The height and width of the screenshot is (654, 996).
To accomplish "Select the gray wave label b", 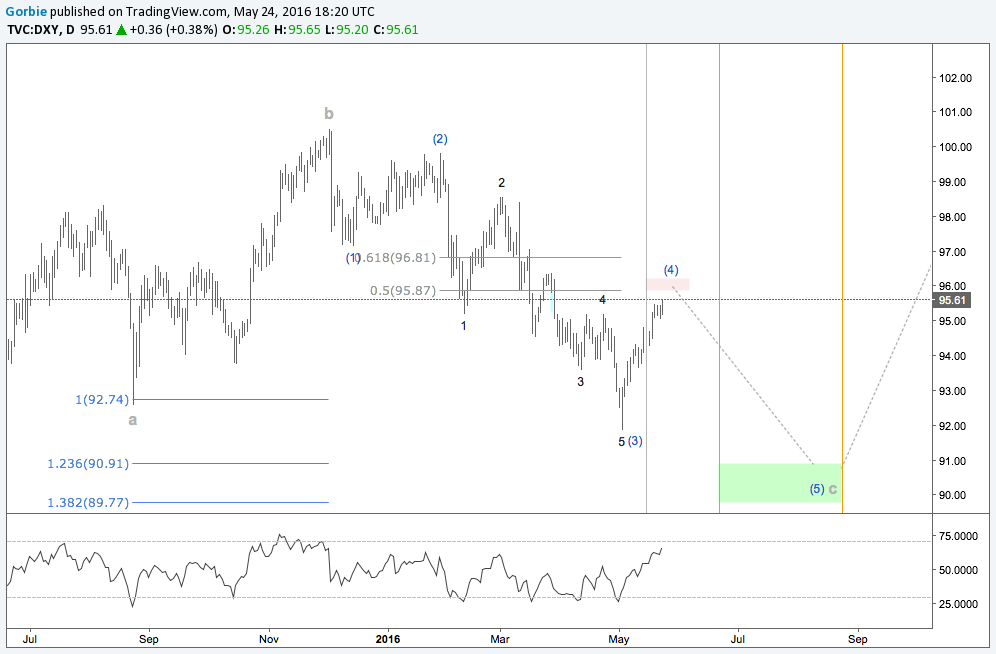I will (x=328, y=114).
